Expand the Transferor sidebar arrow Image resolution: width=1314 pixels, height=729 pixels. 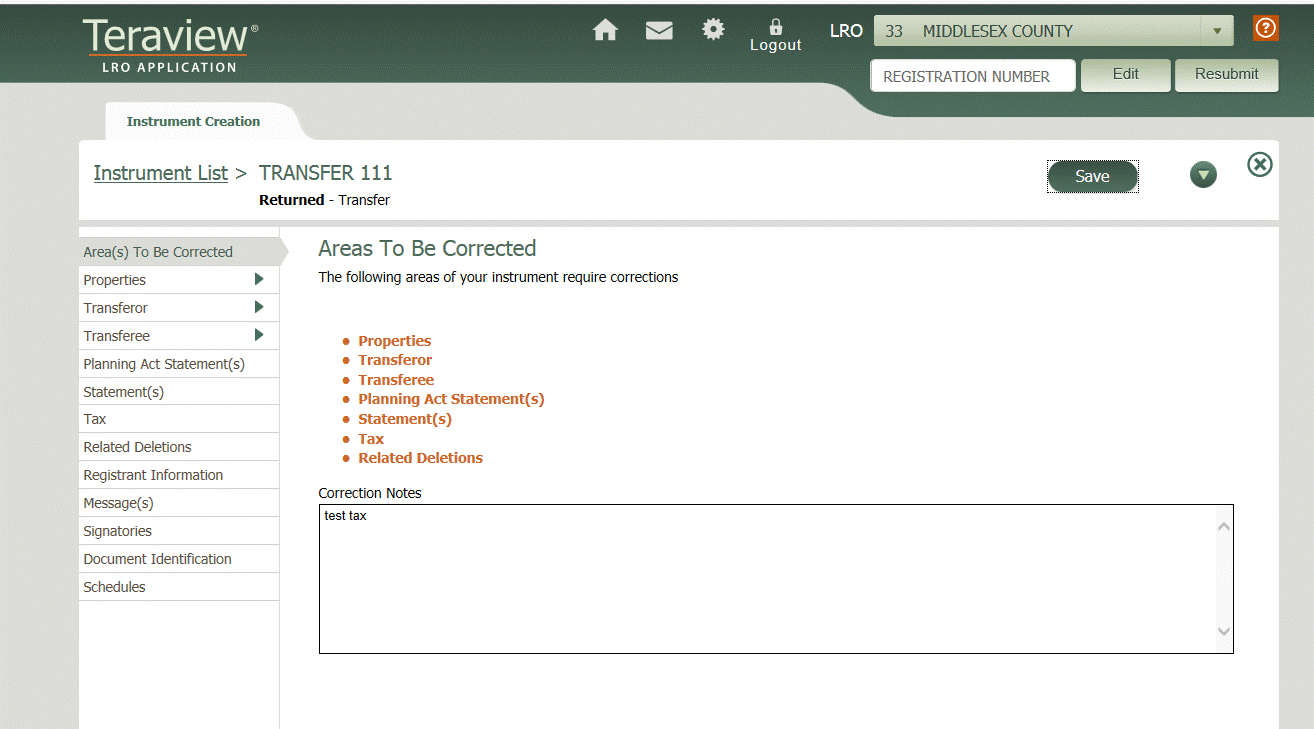259,307
